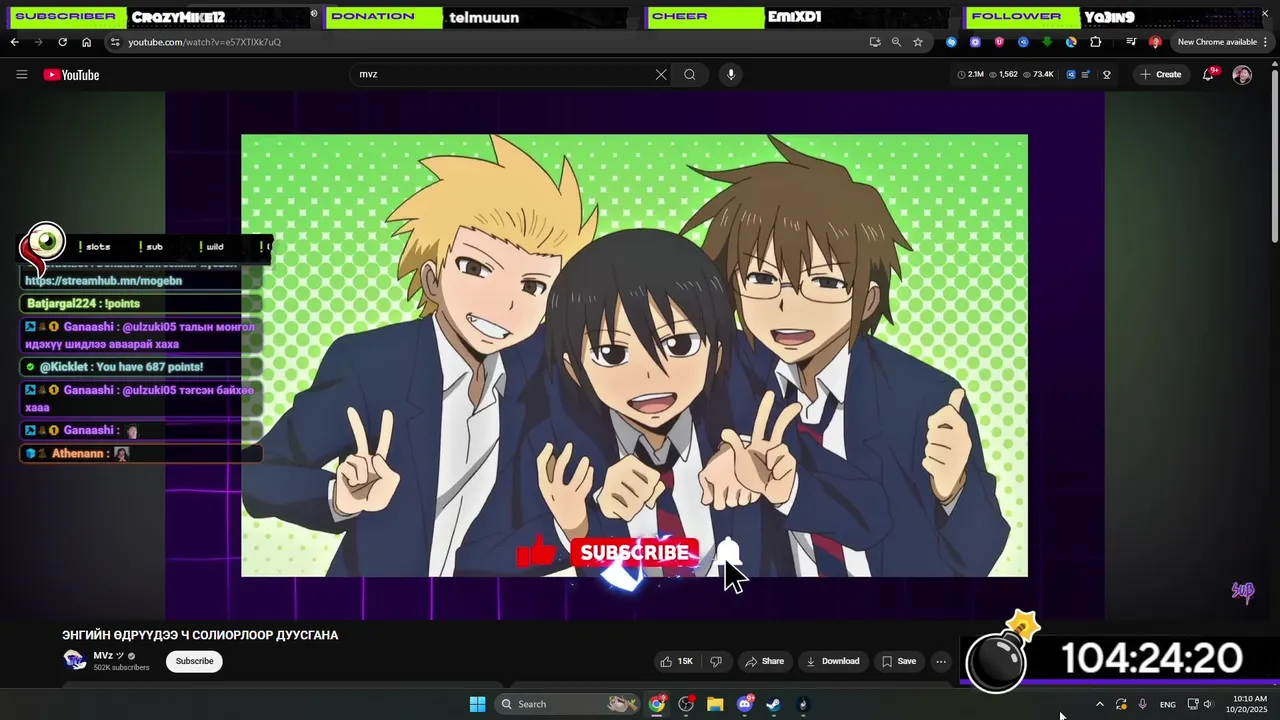
Task: Go back in browser
Action: coord(14,42)
